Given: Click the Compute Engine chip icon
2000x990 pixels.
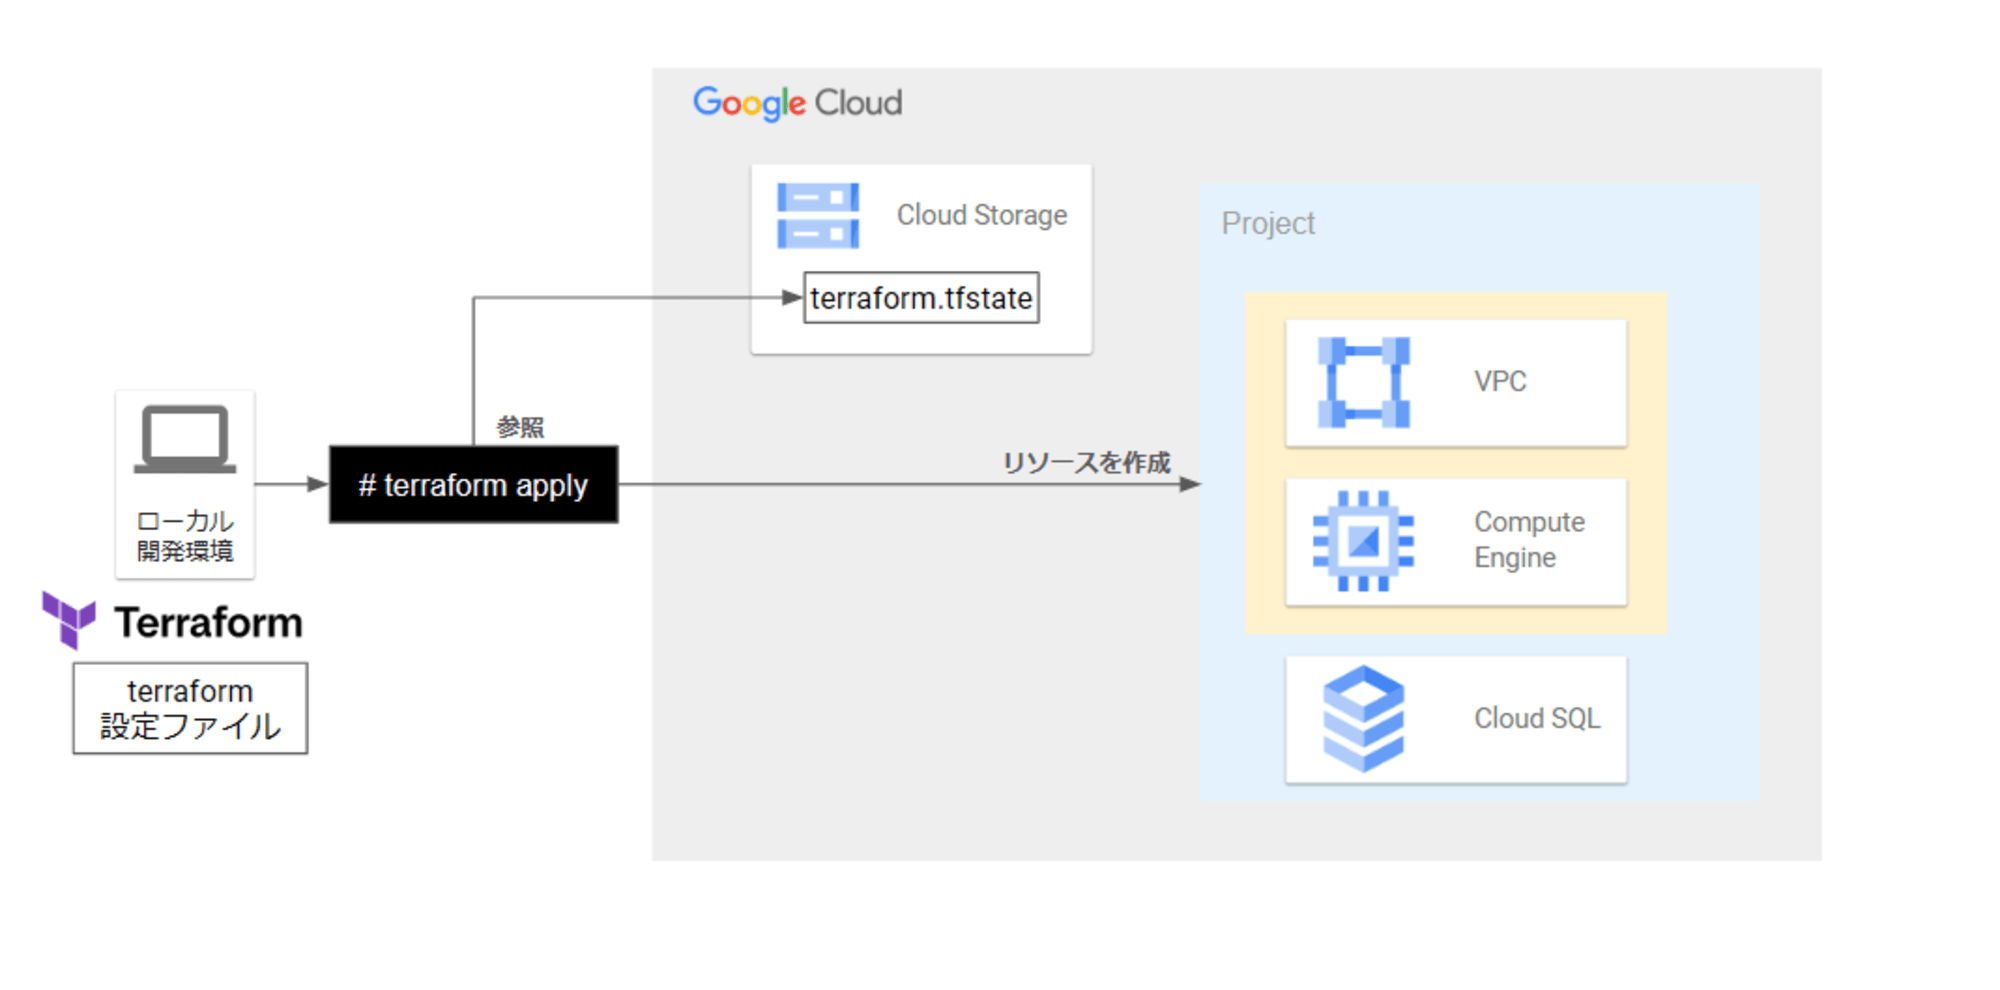Looking at the screenshot, I should click(x=1363, y=541).
